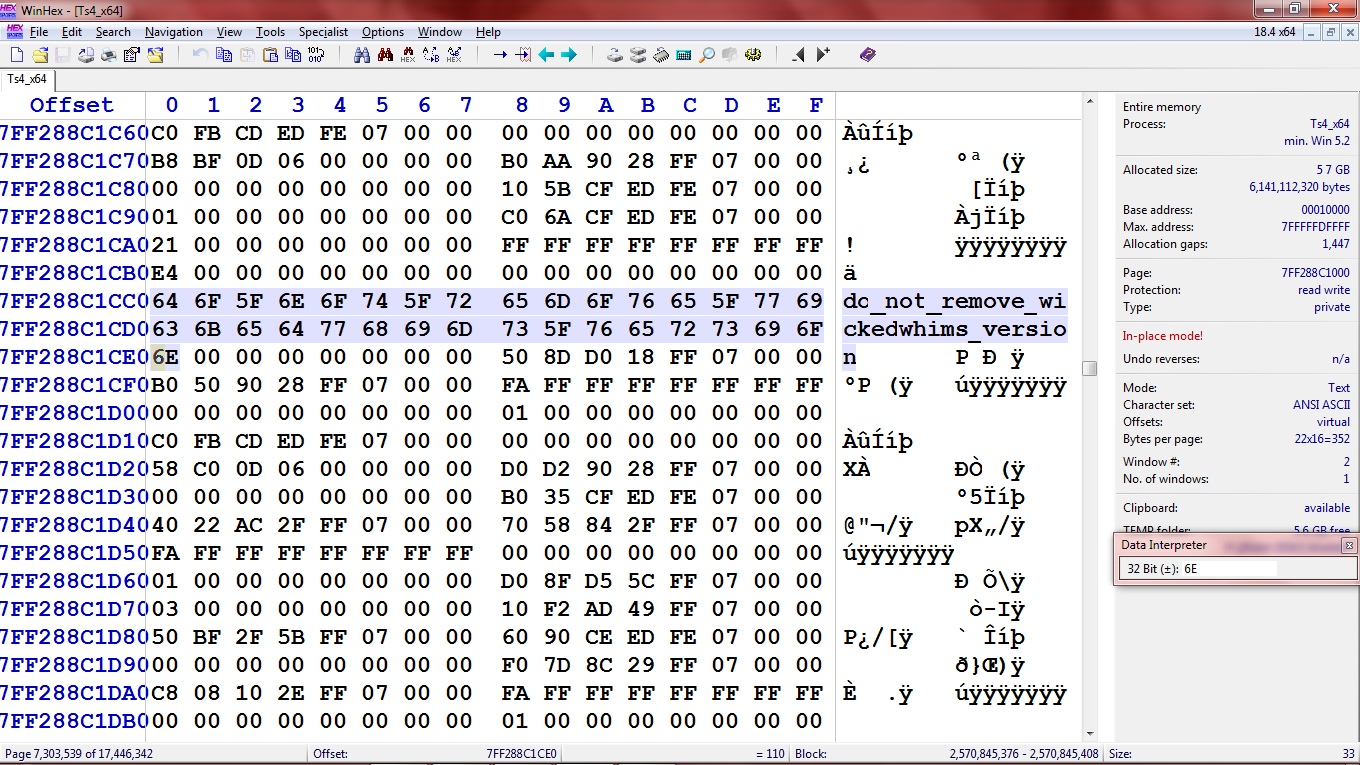Click the Open file folder icon
This screenshot has width=1360, height=765.
tap(40, 55)
